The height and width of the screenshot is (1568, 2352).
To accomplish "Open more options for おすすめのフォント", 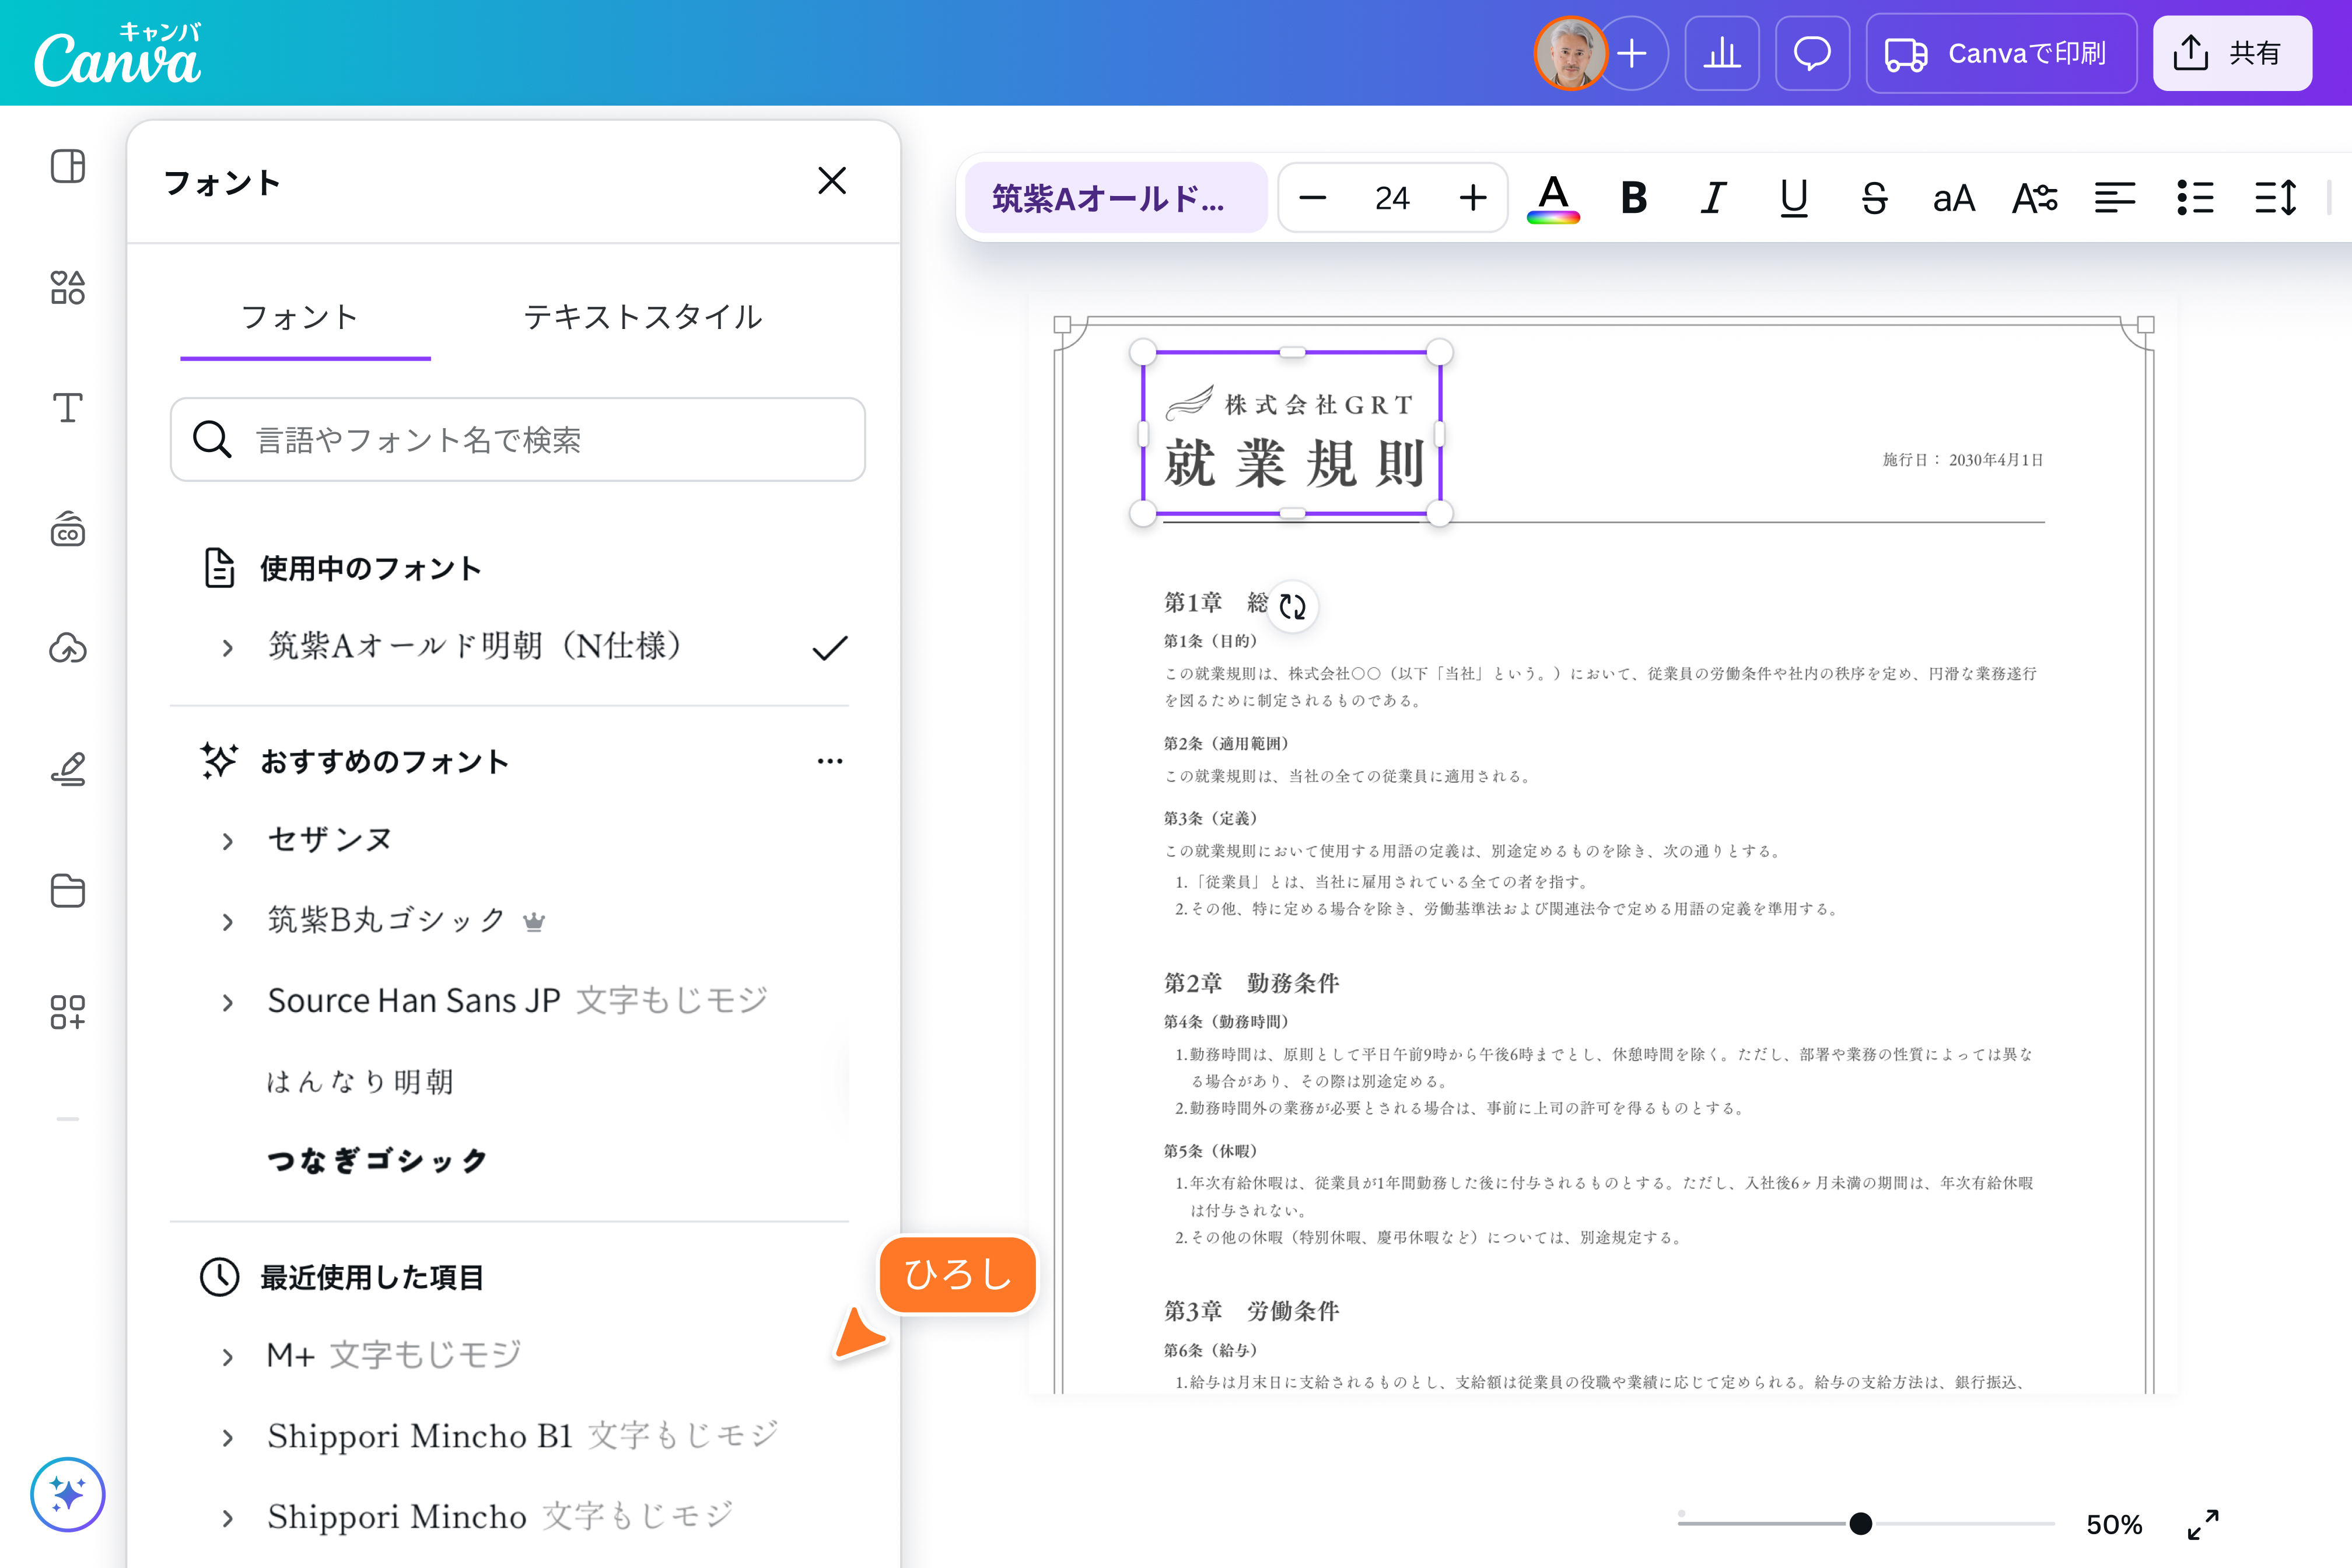I will tap(830, 761).
